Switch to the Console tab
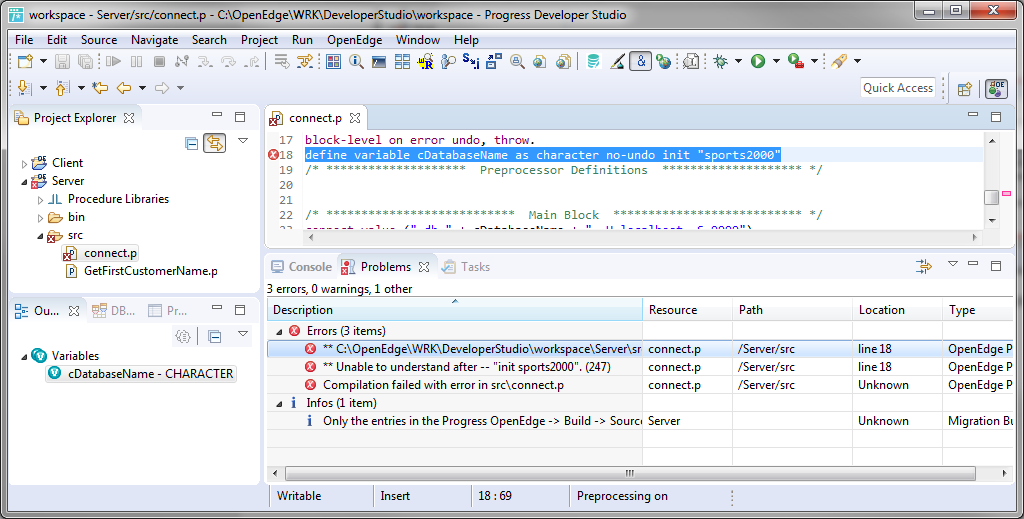Viewport: 1024px width, 519px height. pos(302,266)
